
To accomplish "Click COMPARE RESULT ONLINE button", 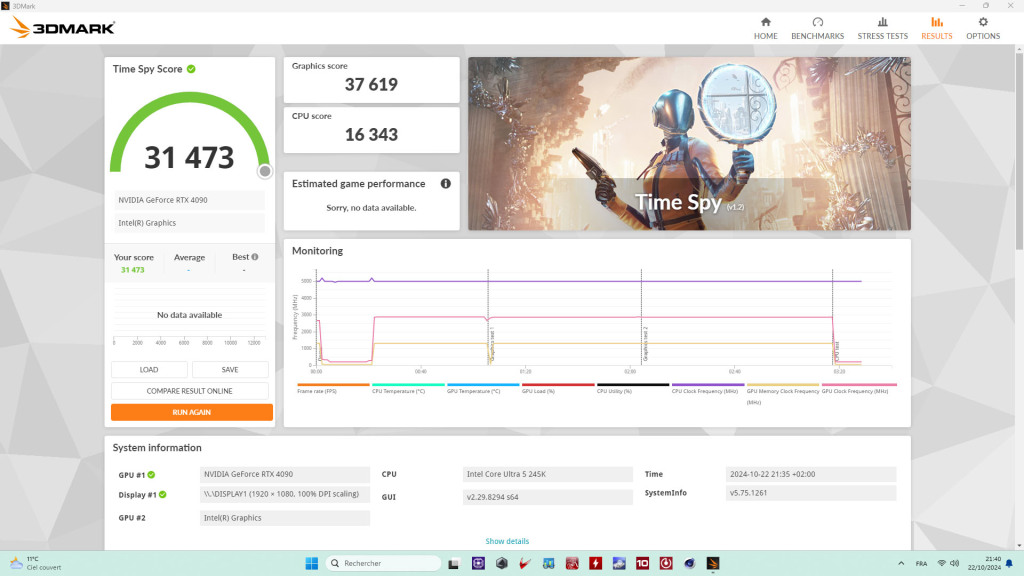I will (189, 391).
